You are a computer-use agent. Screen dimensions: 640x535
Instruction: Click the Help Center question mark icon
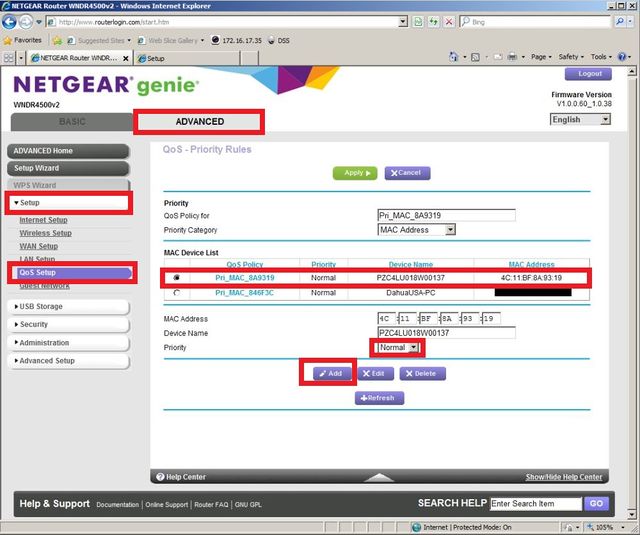click(x=160, y=477)
